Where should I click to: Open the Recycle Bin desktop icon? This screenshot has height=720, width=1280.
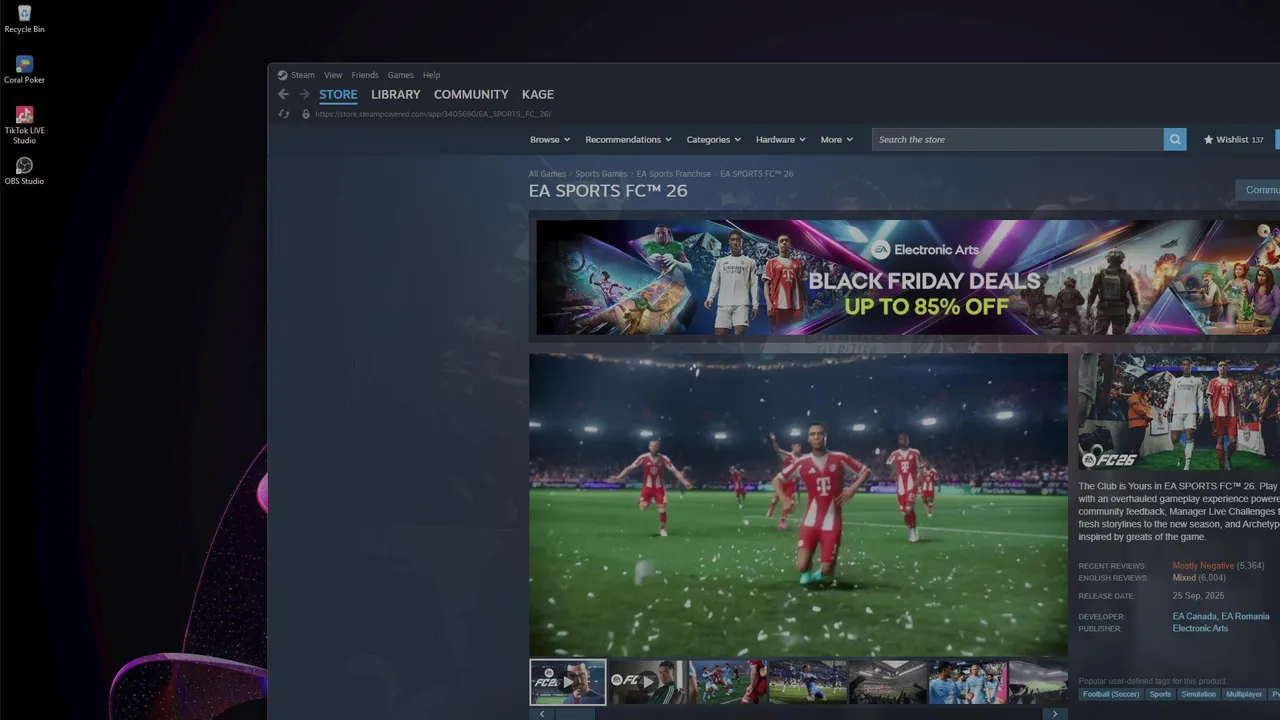(24, 19)
